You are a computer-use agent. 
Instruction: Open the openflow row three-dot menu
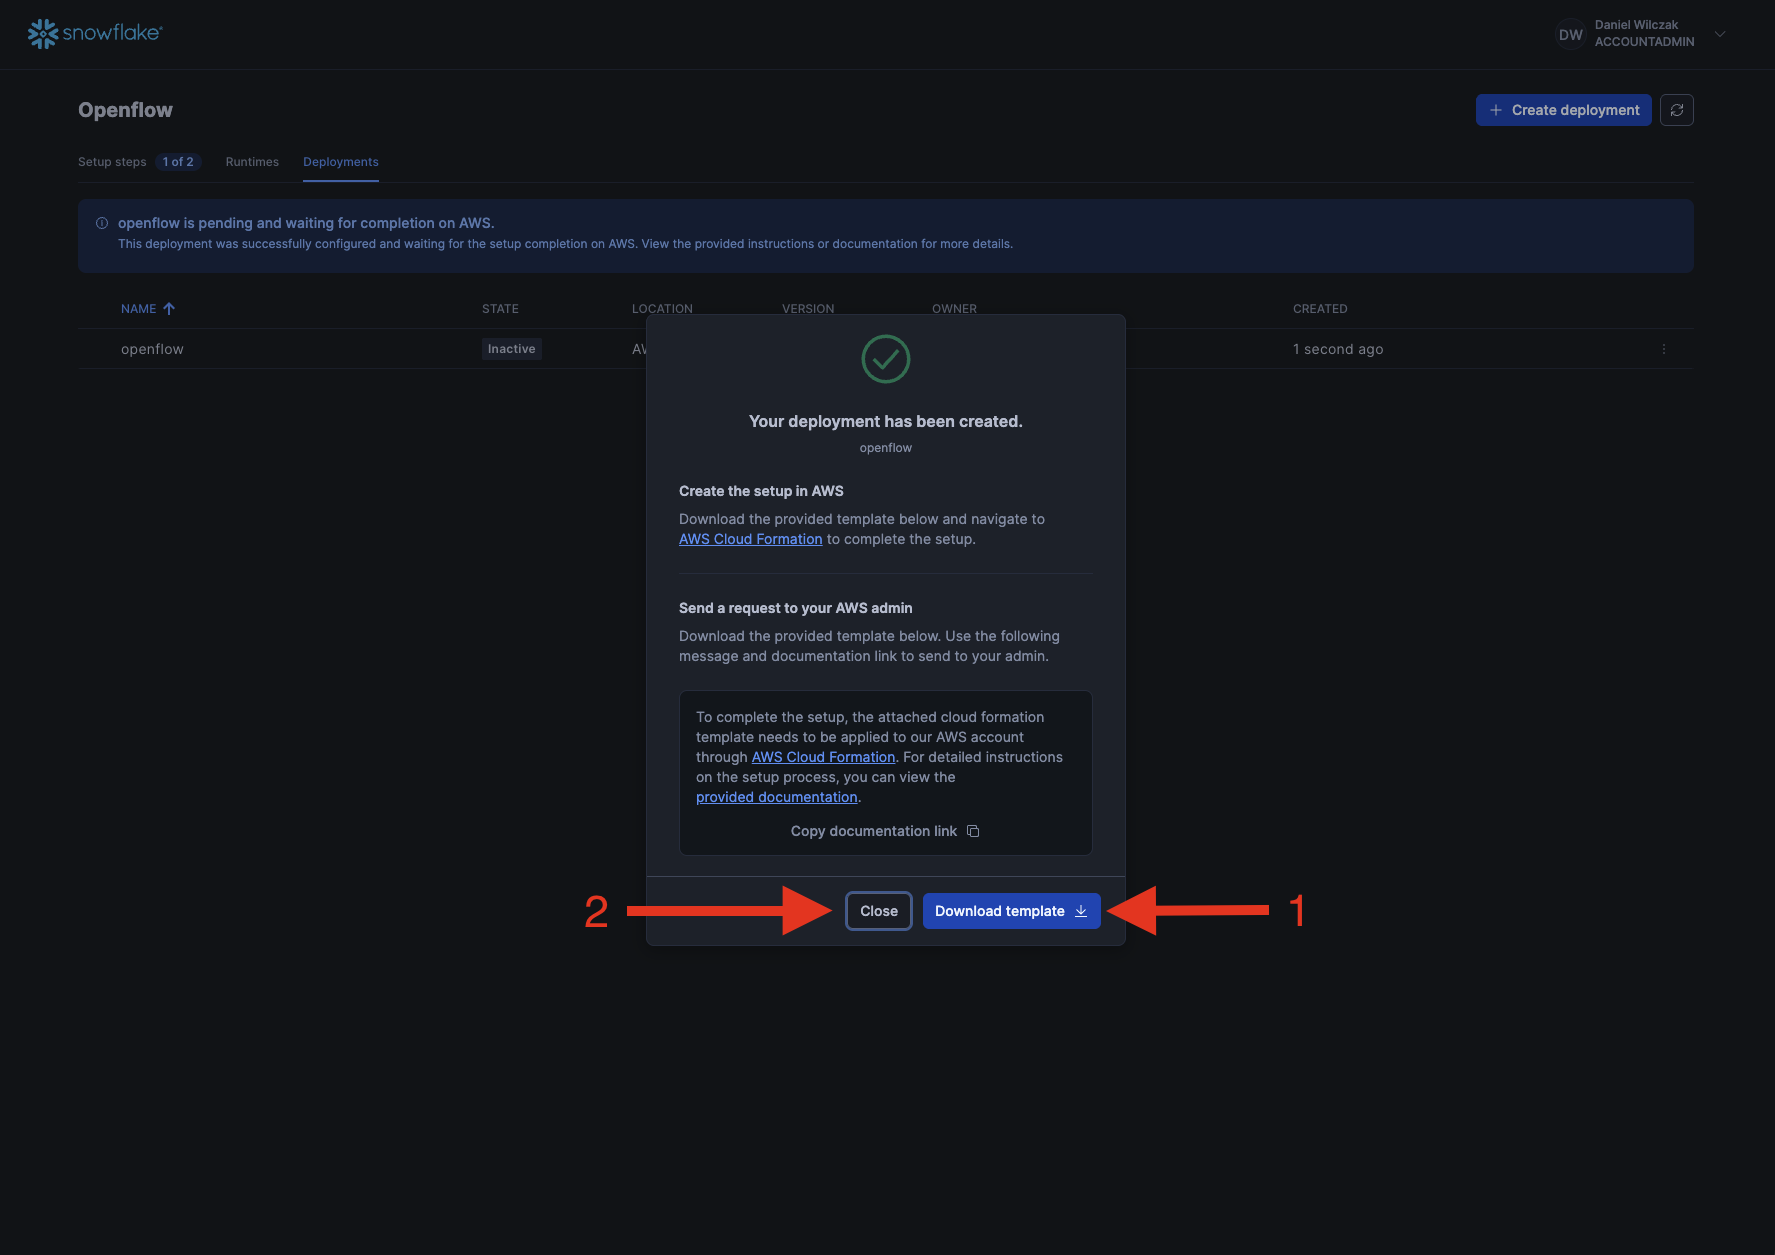(x=1663, y=349)
